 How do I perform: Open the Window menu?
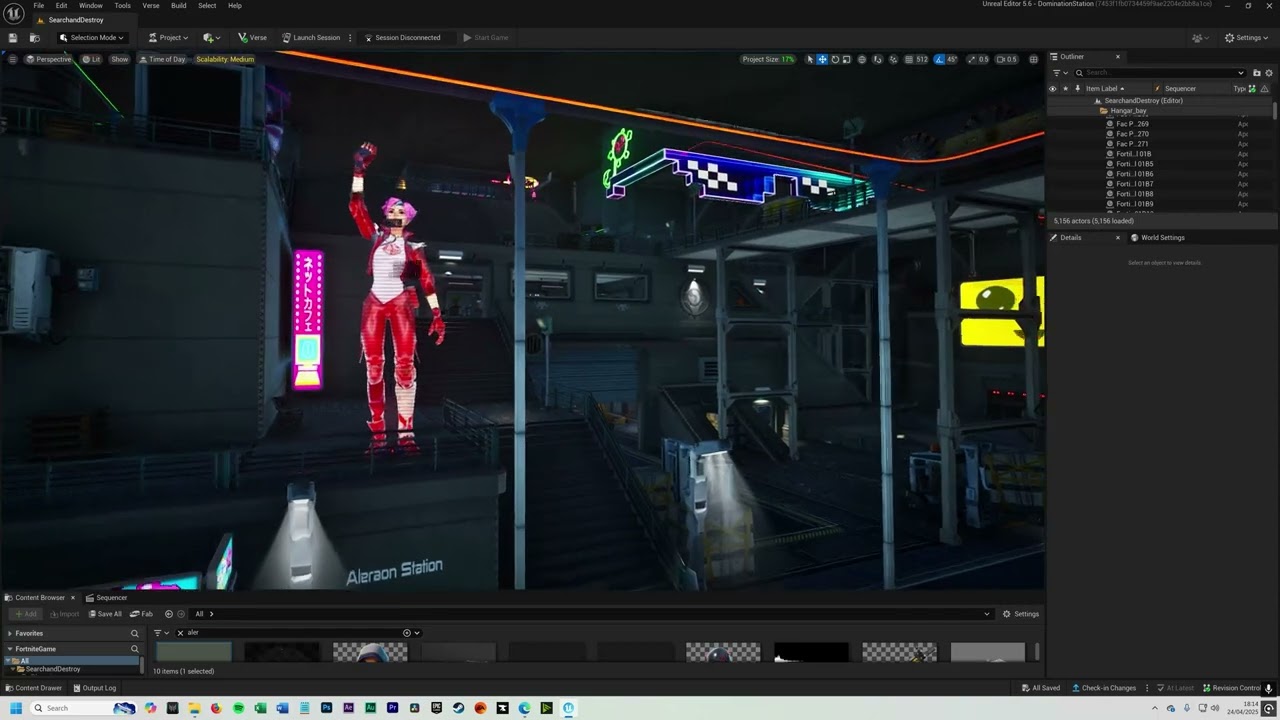point(90,6)
